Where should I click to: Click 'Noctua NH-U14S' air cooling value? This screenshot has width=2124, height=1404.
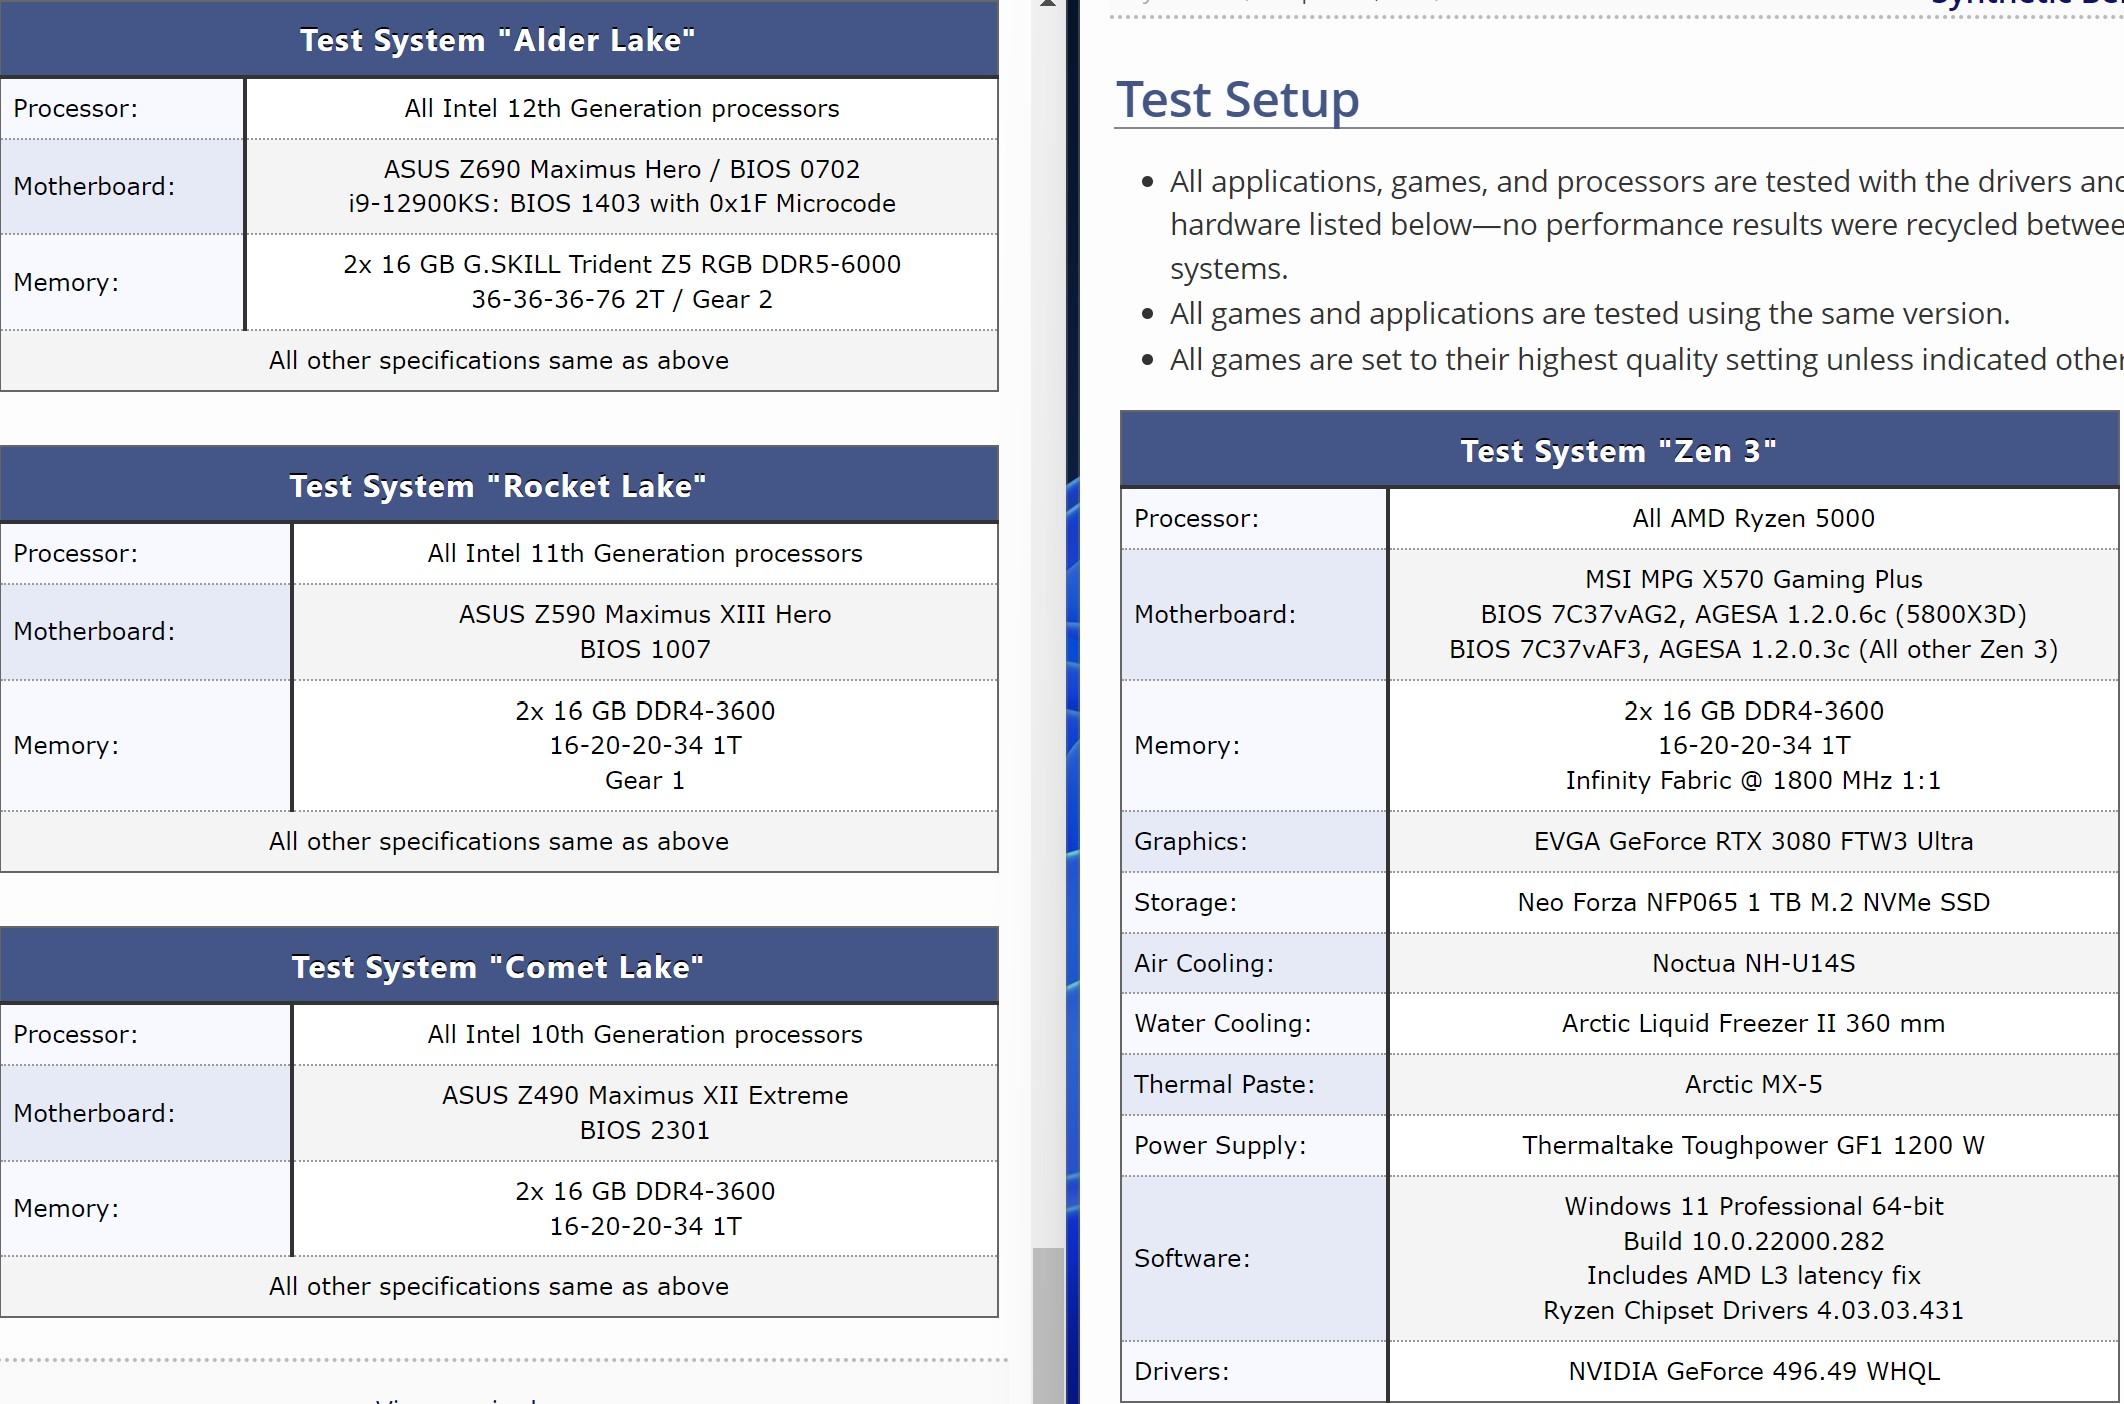[1754, 963]
